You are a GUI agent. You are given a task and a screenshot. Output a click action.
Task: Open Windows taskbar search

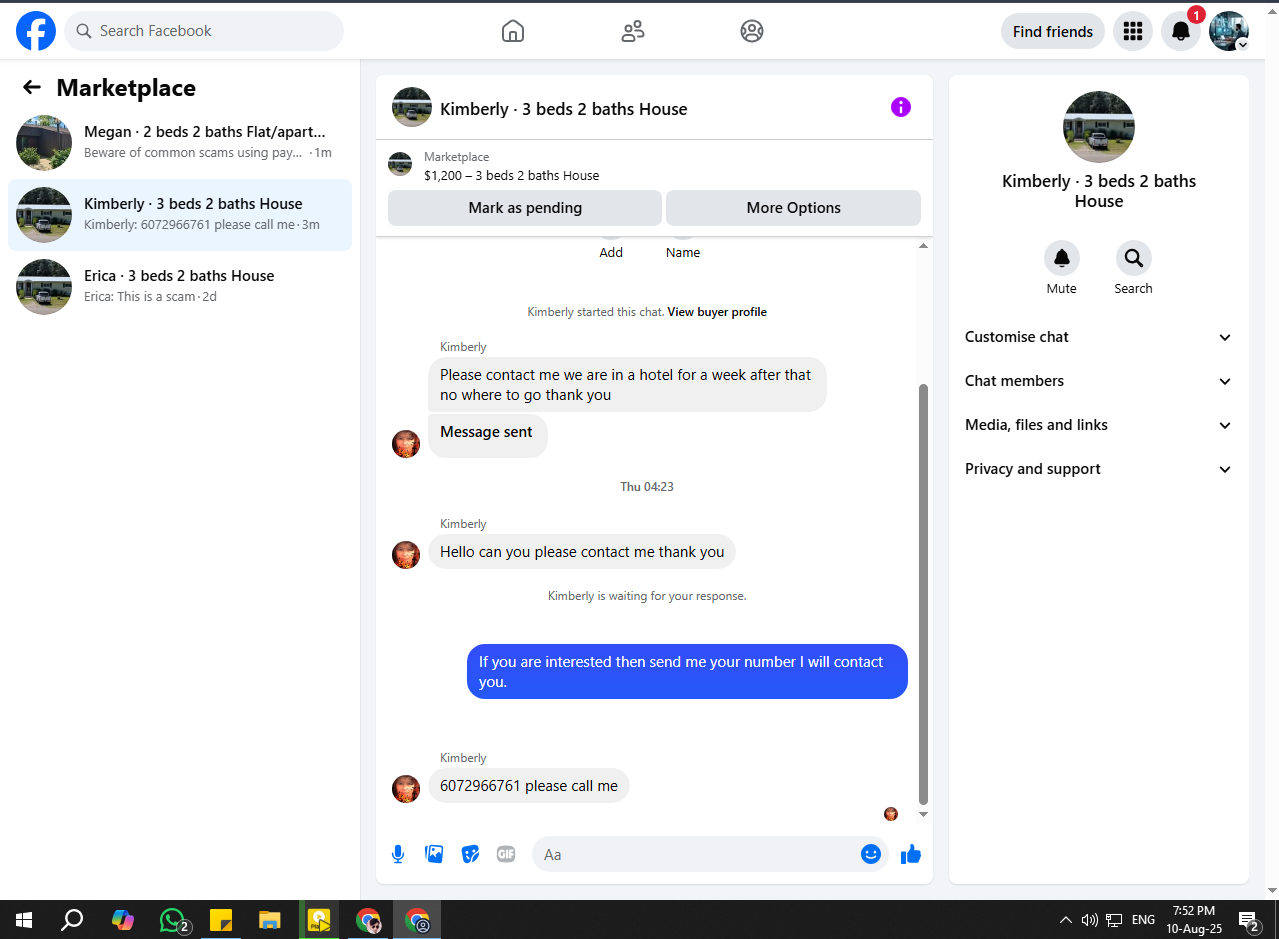click(x=72, y=920)
